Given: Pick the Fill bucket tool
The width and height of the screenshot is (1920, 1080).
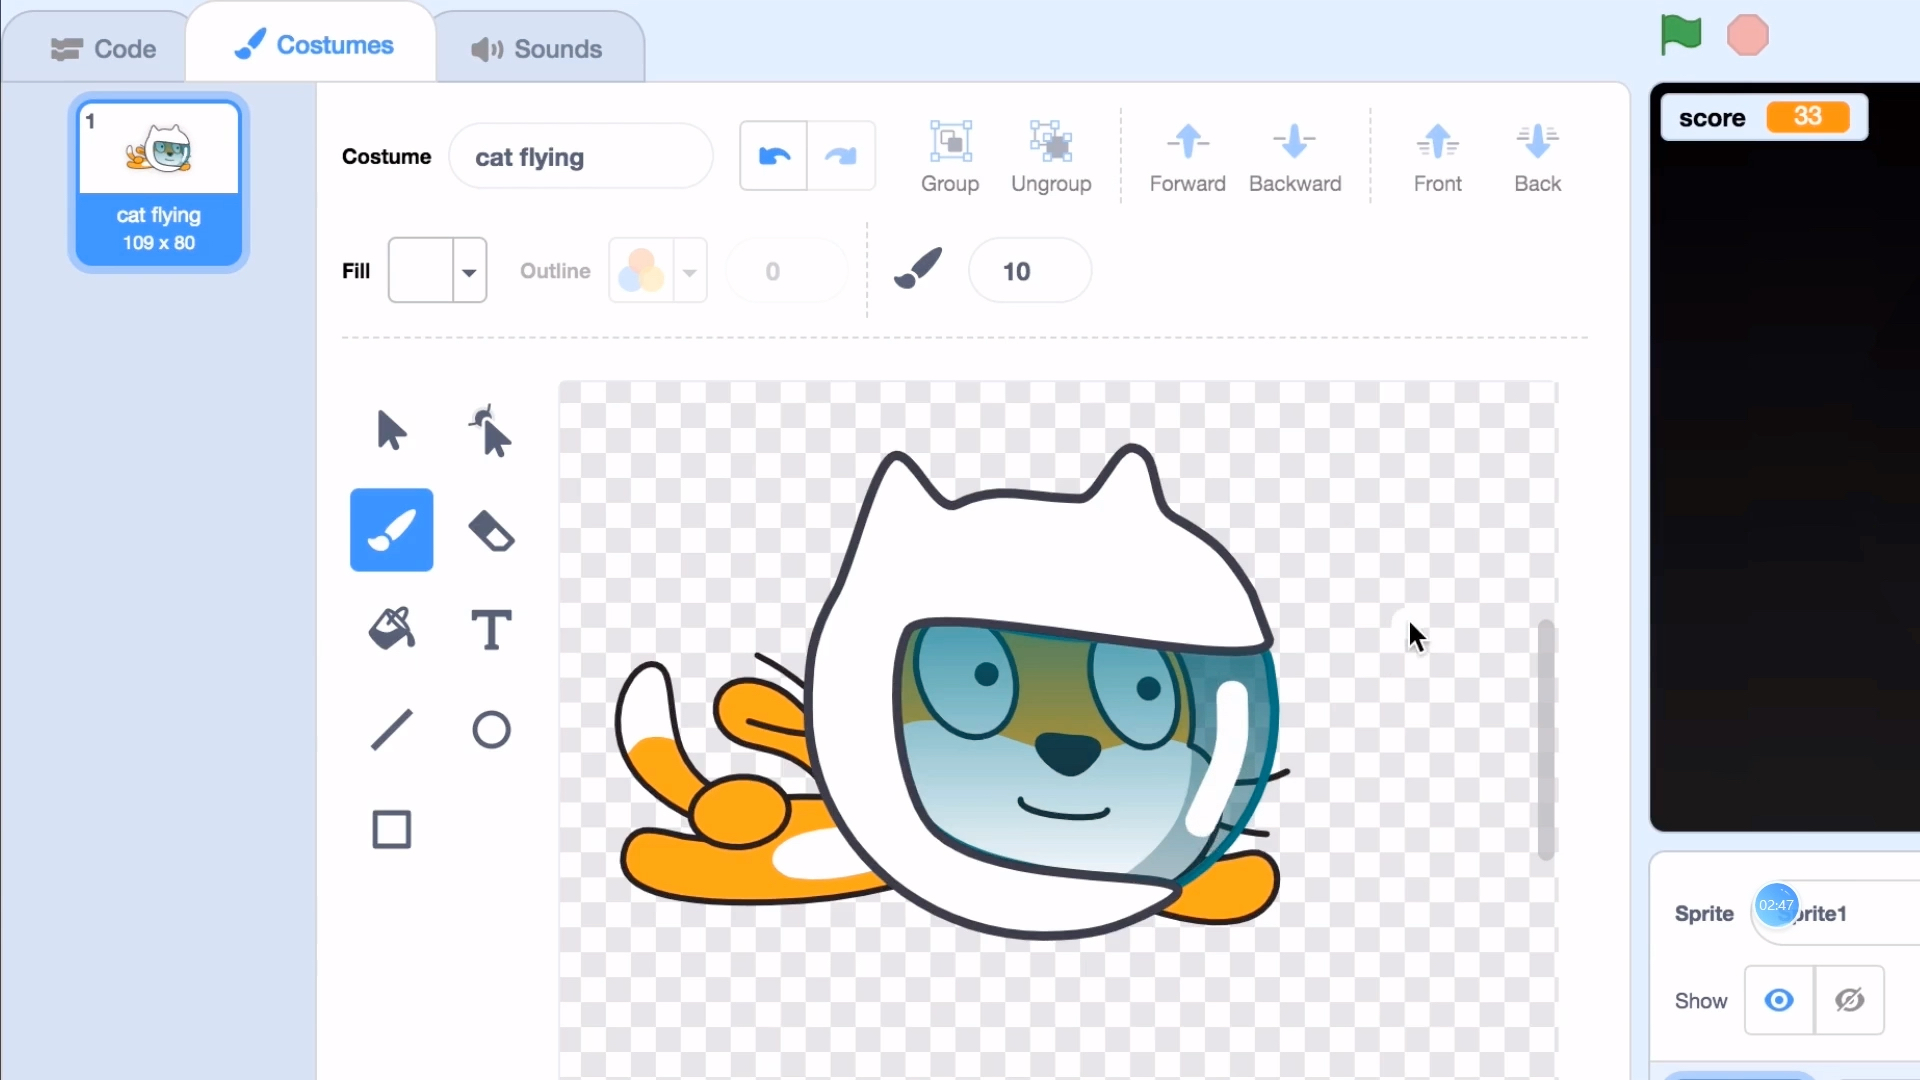Looking at the screenshot, I should [391, 630].
